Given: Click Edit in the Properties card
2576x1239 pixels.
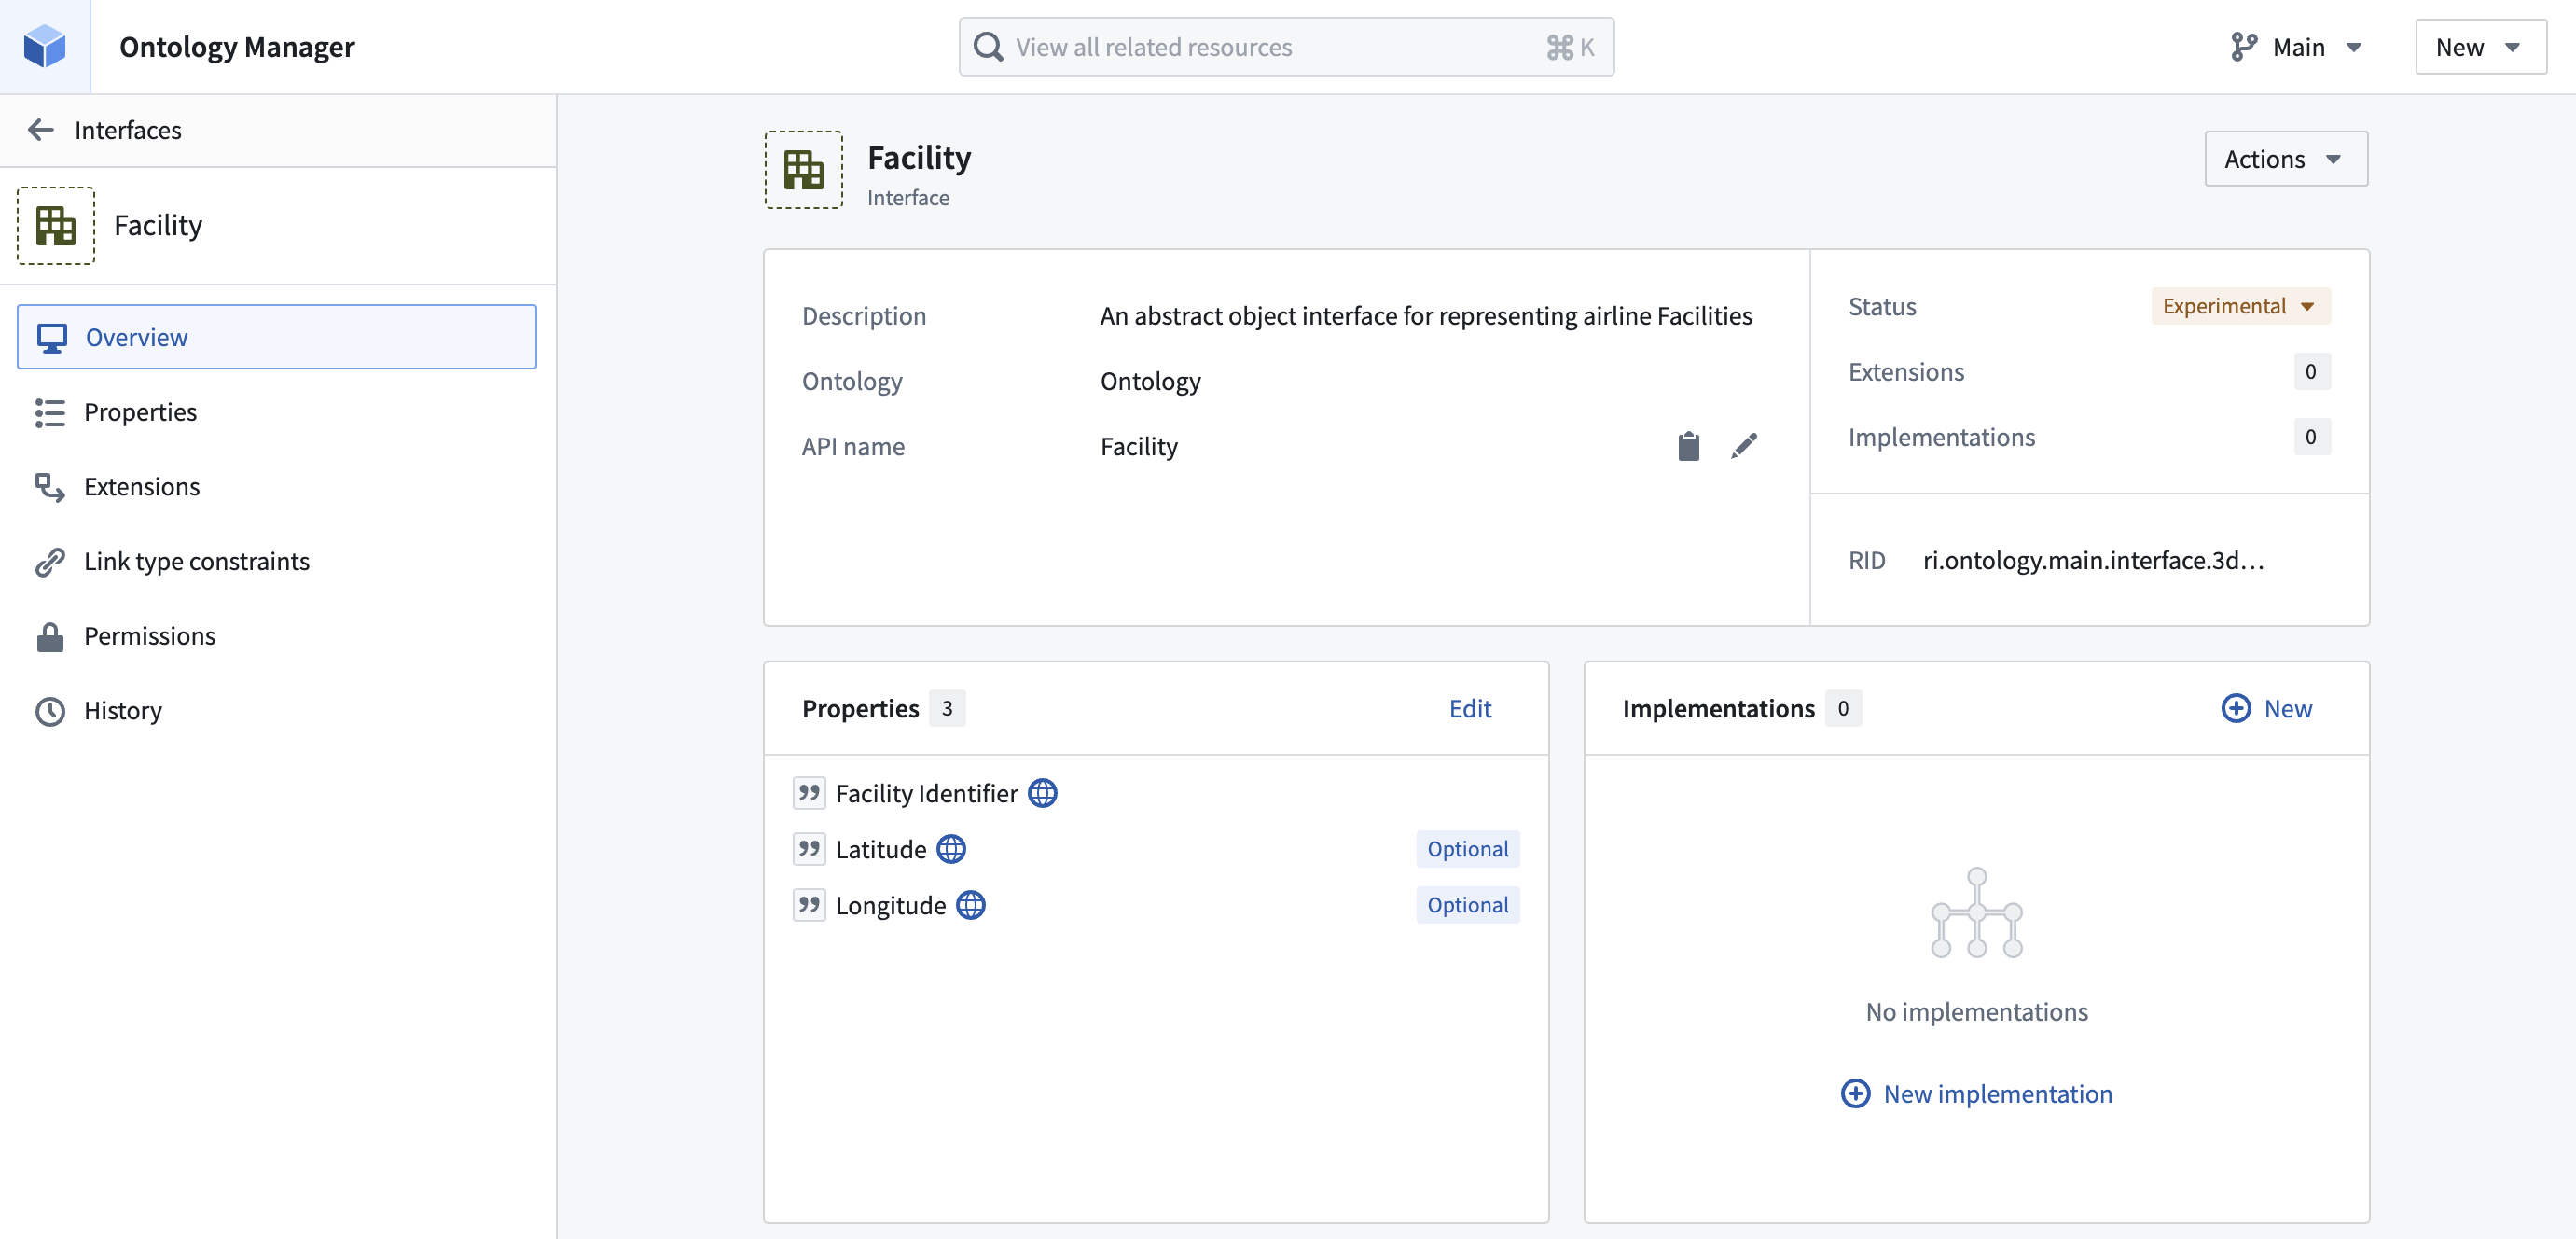Looking at the screenshot, I should 1470,709.
